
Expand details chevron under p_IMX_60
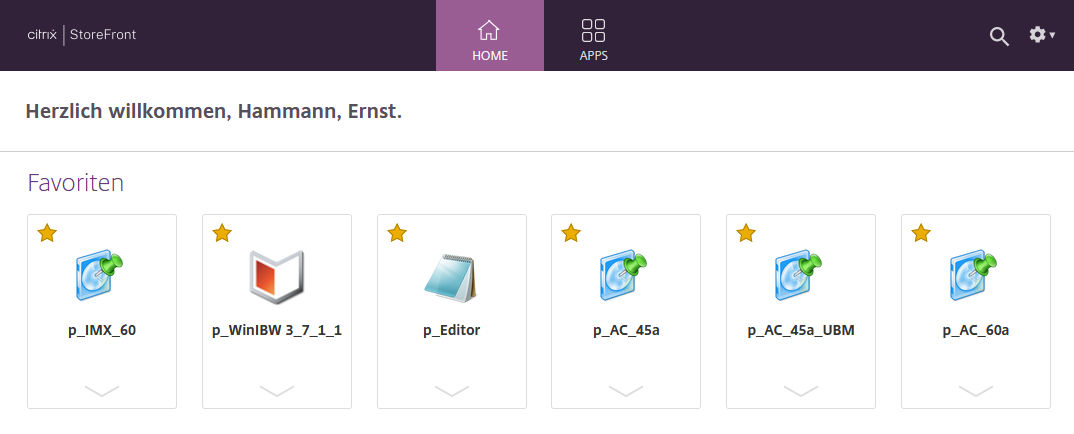click(101, 390)
